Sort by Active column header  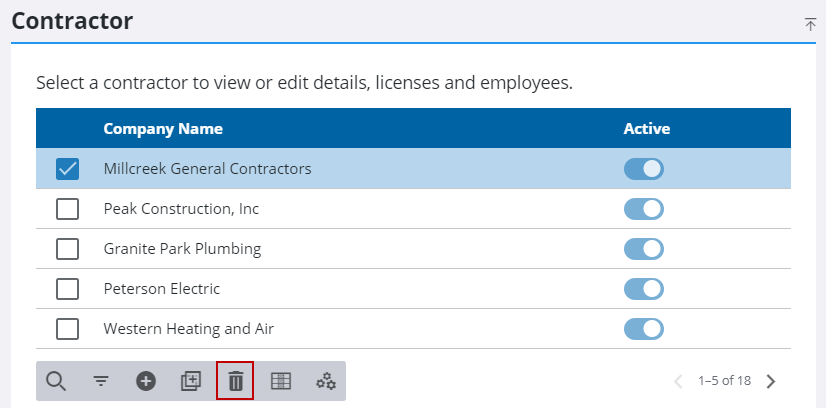(x=647, y=129)
